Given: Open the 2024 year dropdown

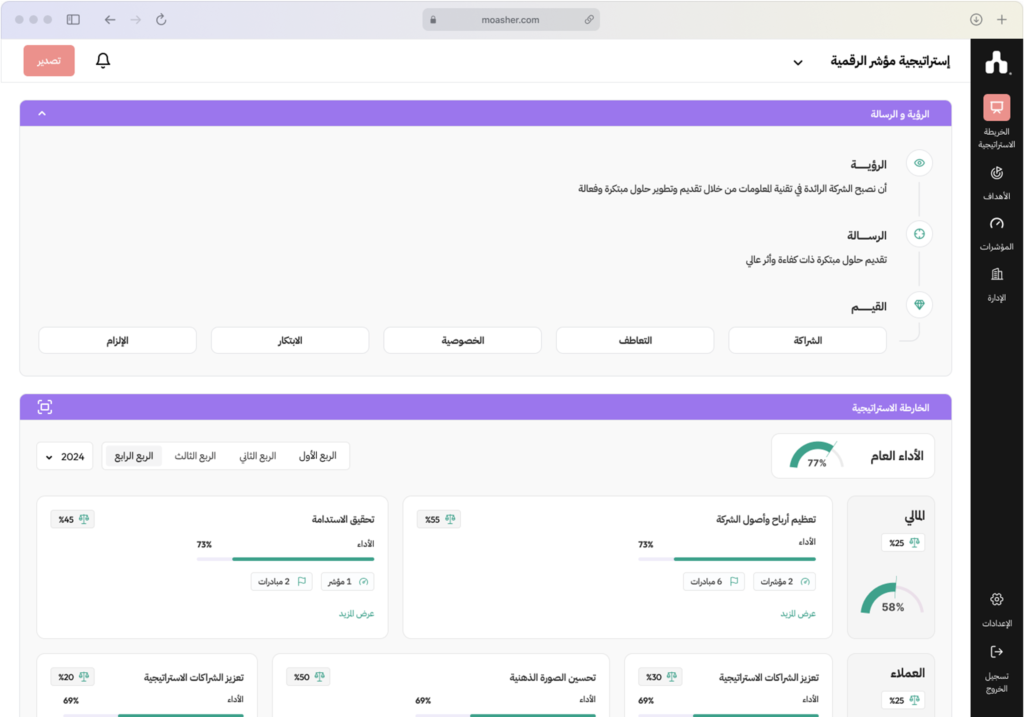Looking at the screenshot, I should click(x=65, y=456).
